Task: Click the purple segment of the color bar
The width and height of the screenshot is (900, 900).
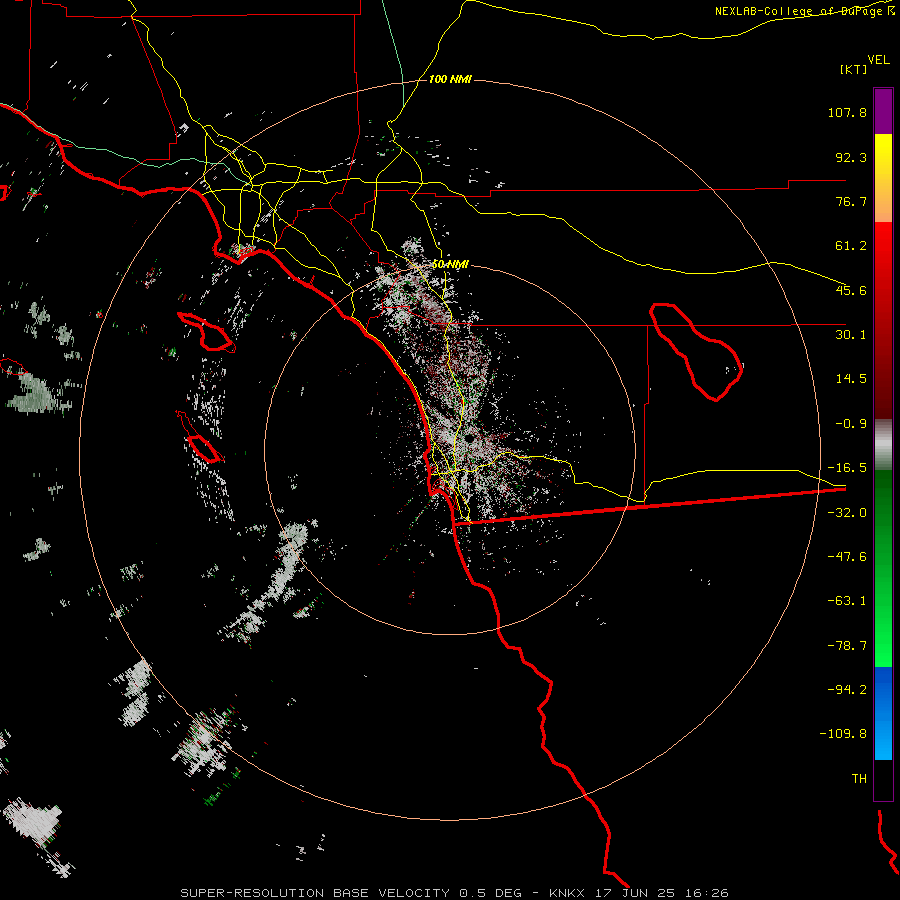Action: (x=883, y=111)
